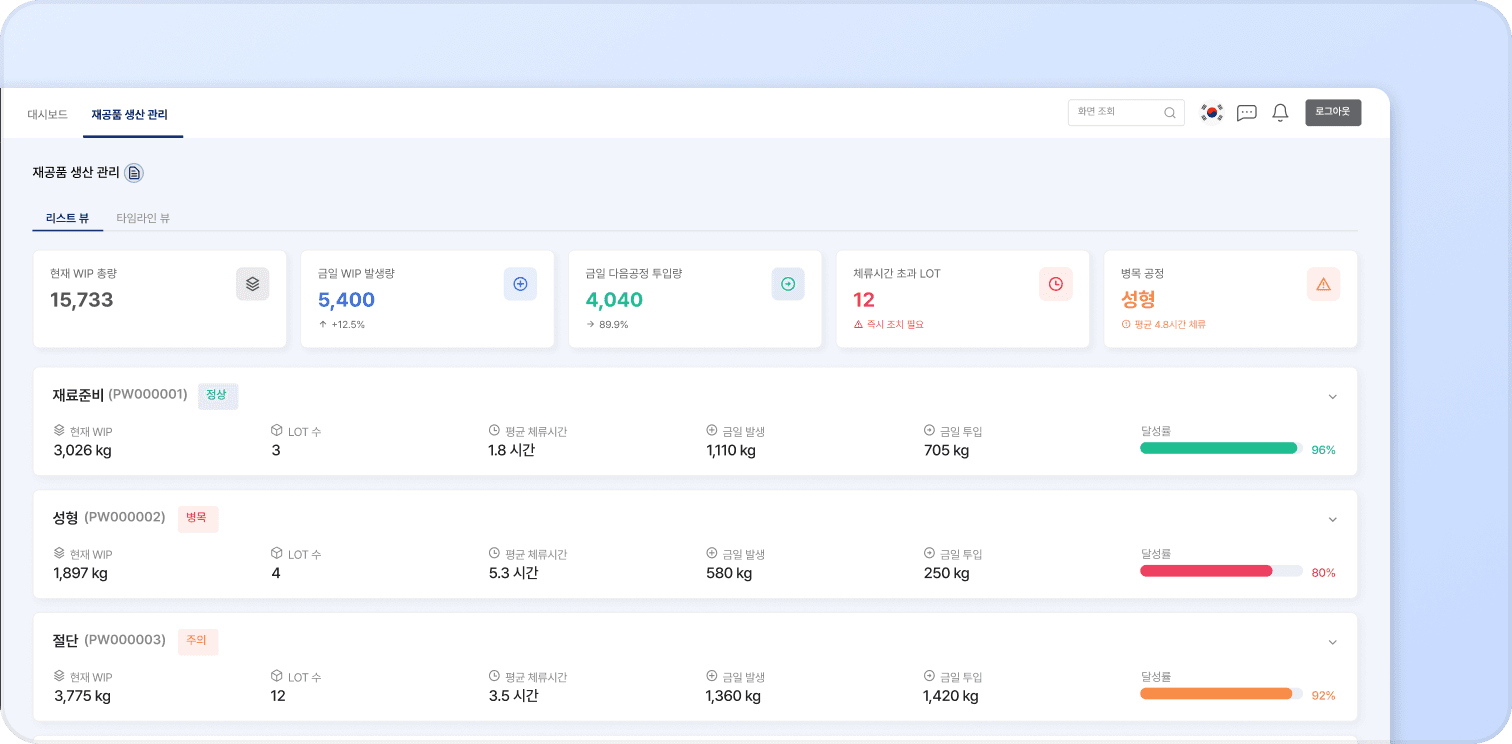The width and height of the screenshot is (1512, 744).
Task: Click the 주의 status badge on 절단
Action: pos(197,641)
